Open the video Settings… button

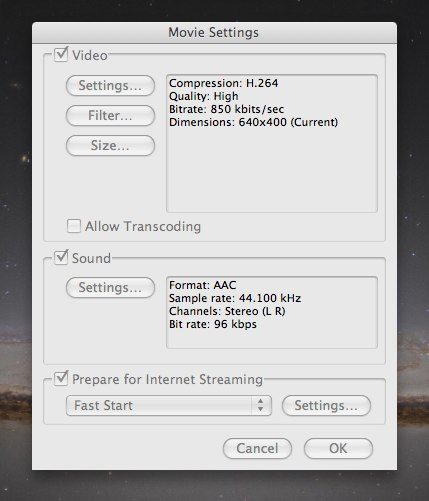110,86
